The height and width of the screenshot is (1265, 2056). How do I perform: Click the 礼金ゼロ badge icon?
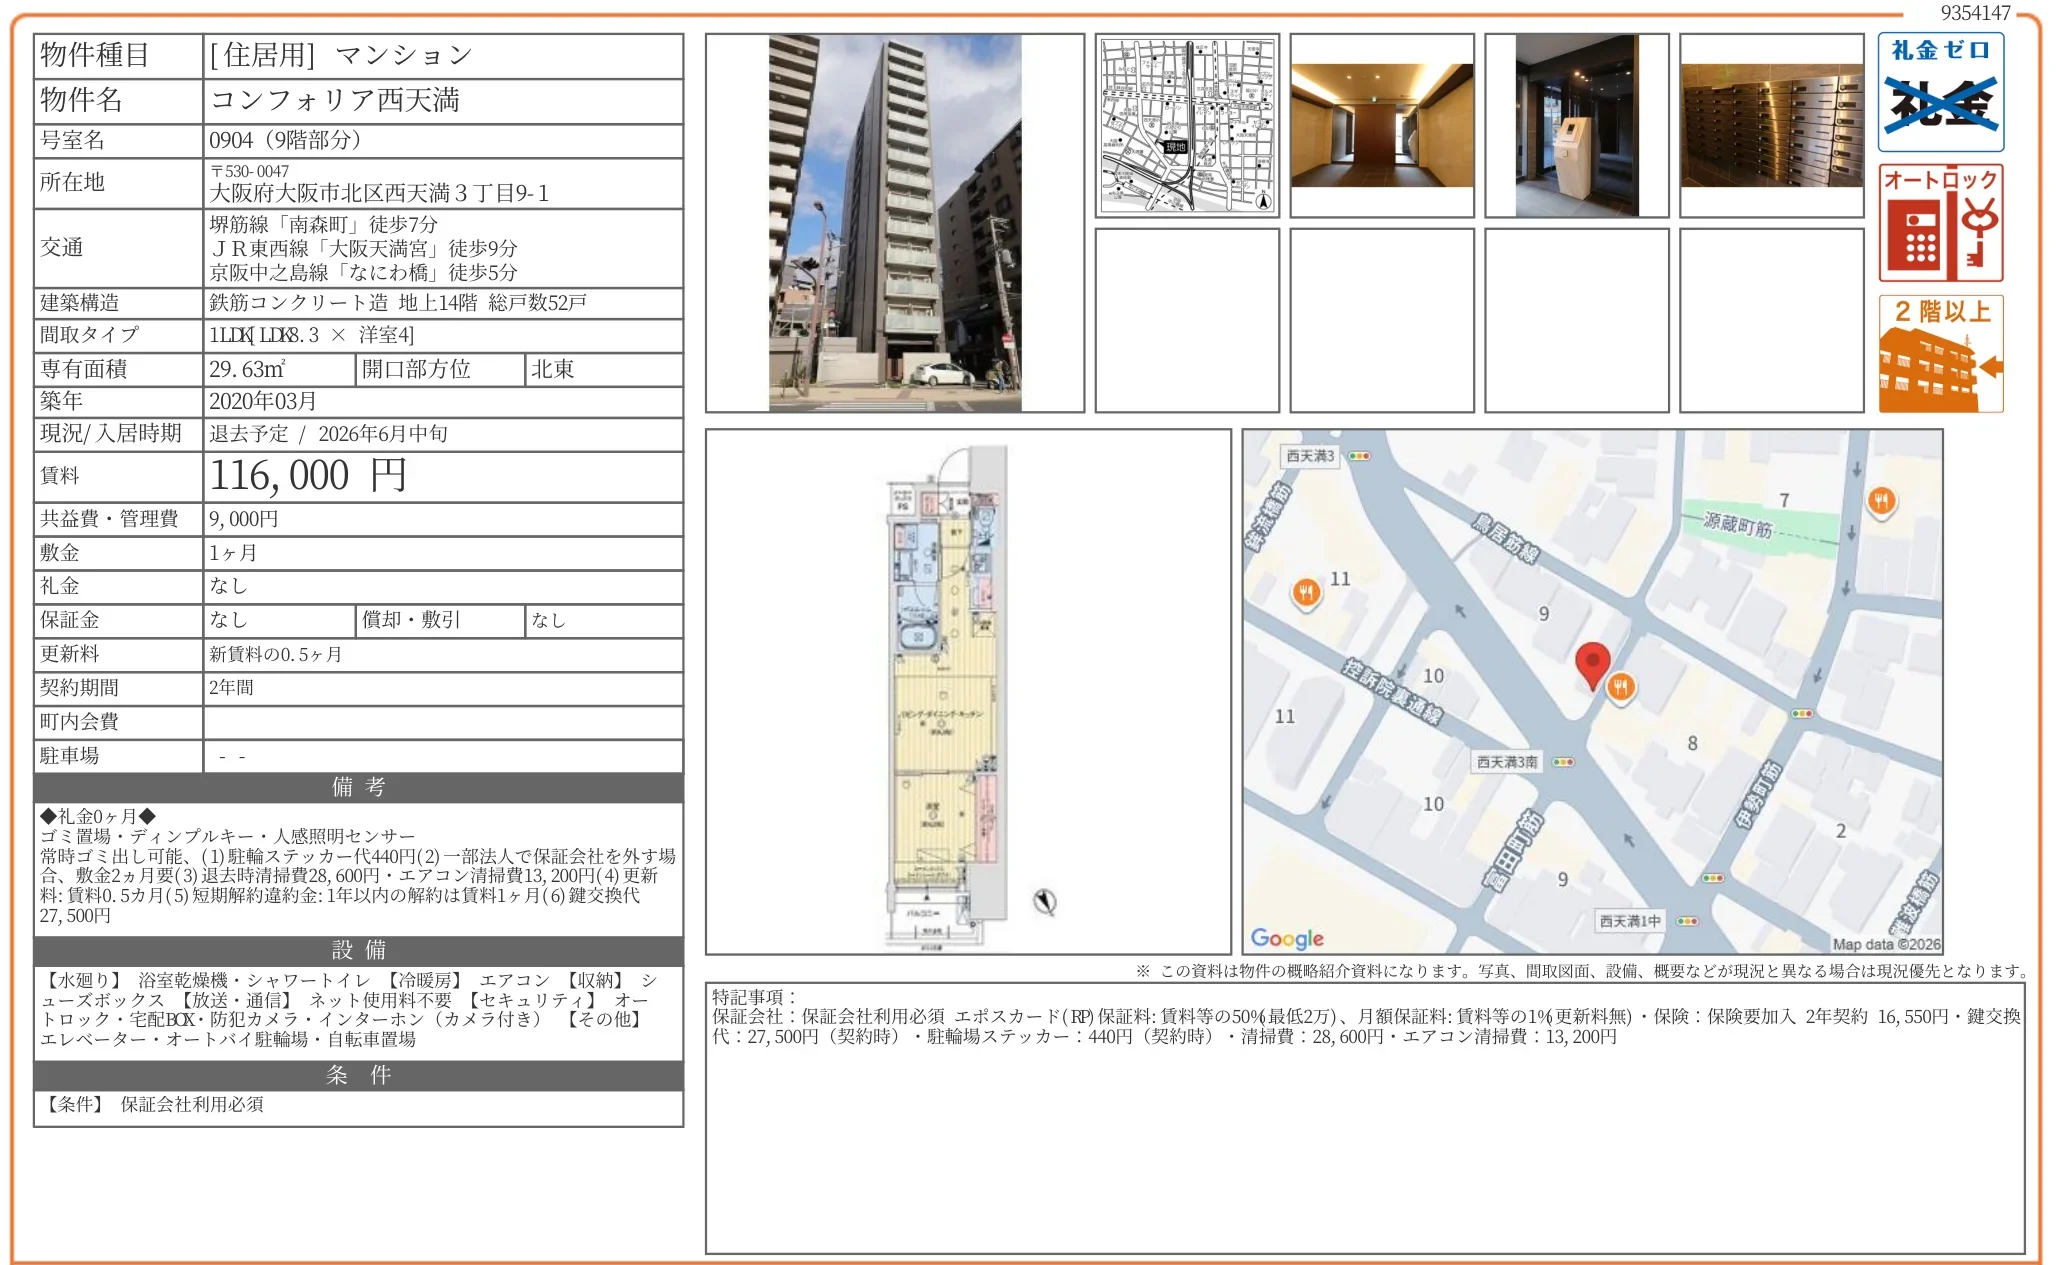tap(1940, 92)
